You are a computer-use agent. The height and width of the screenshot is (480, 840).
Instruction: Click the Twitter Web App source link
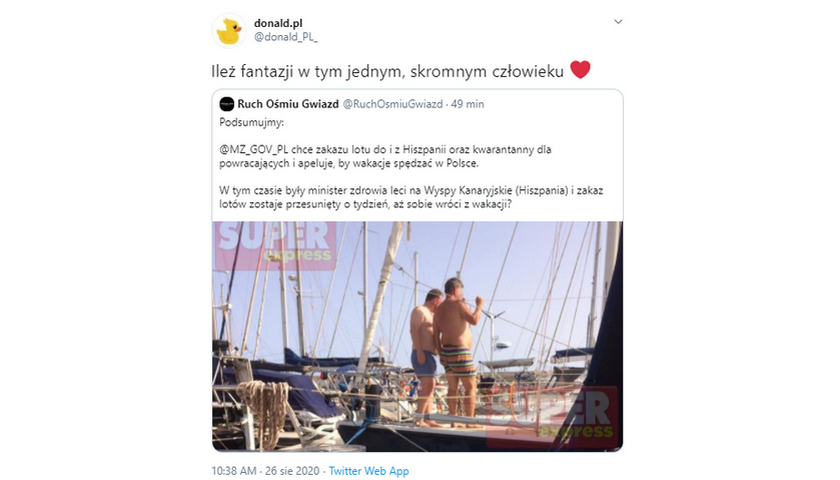coord(369,471)
